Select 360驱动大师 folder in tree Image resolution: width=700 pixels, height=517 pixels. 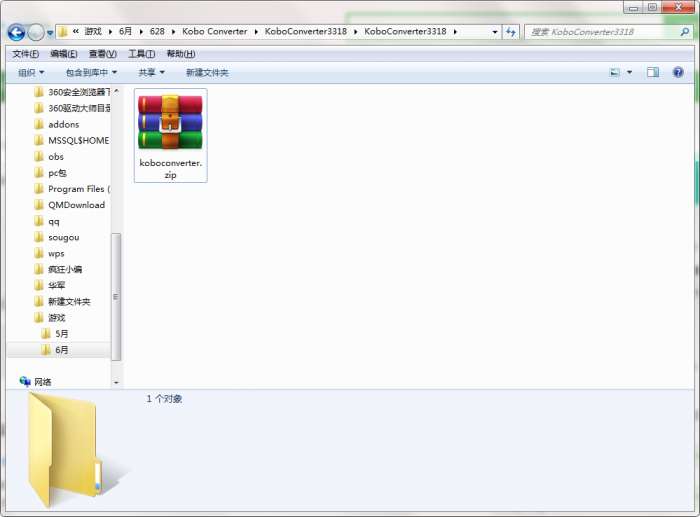(x=71, y=108)
